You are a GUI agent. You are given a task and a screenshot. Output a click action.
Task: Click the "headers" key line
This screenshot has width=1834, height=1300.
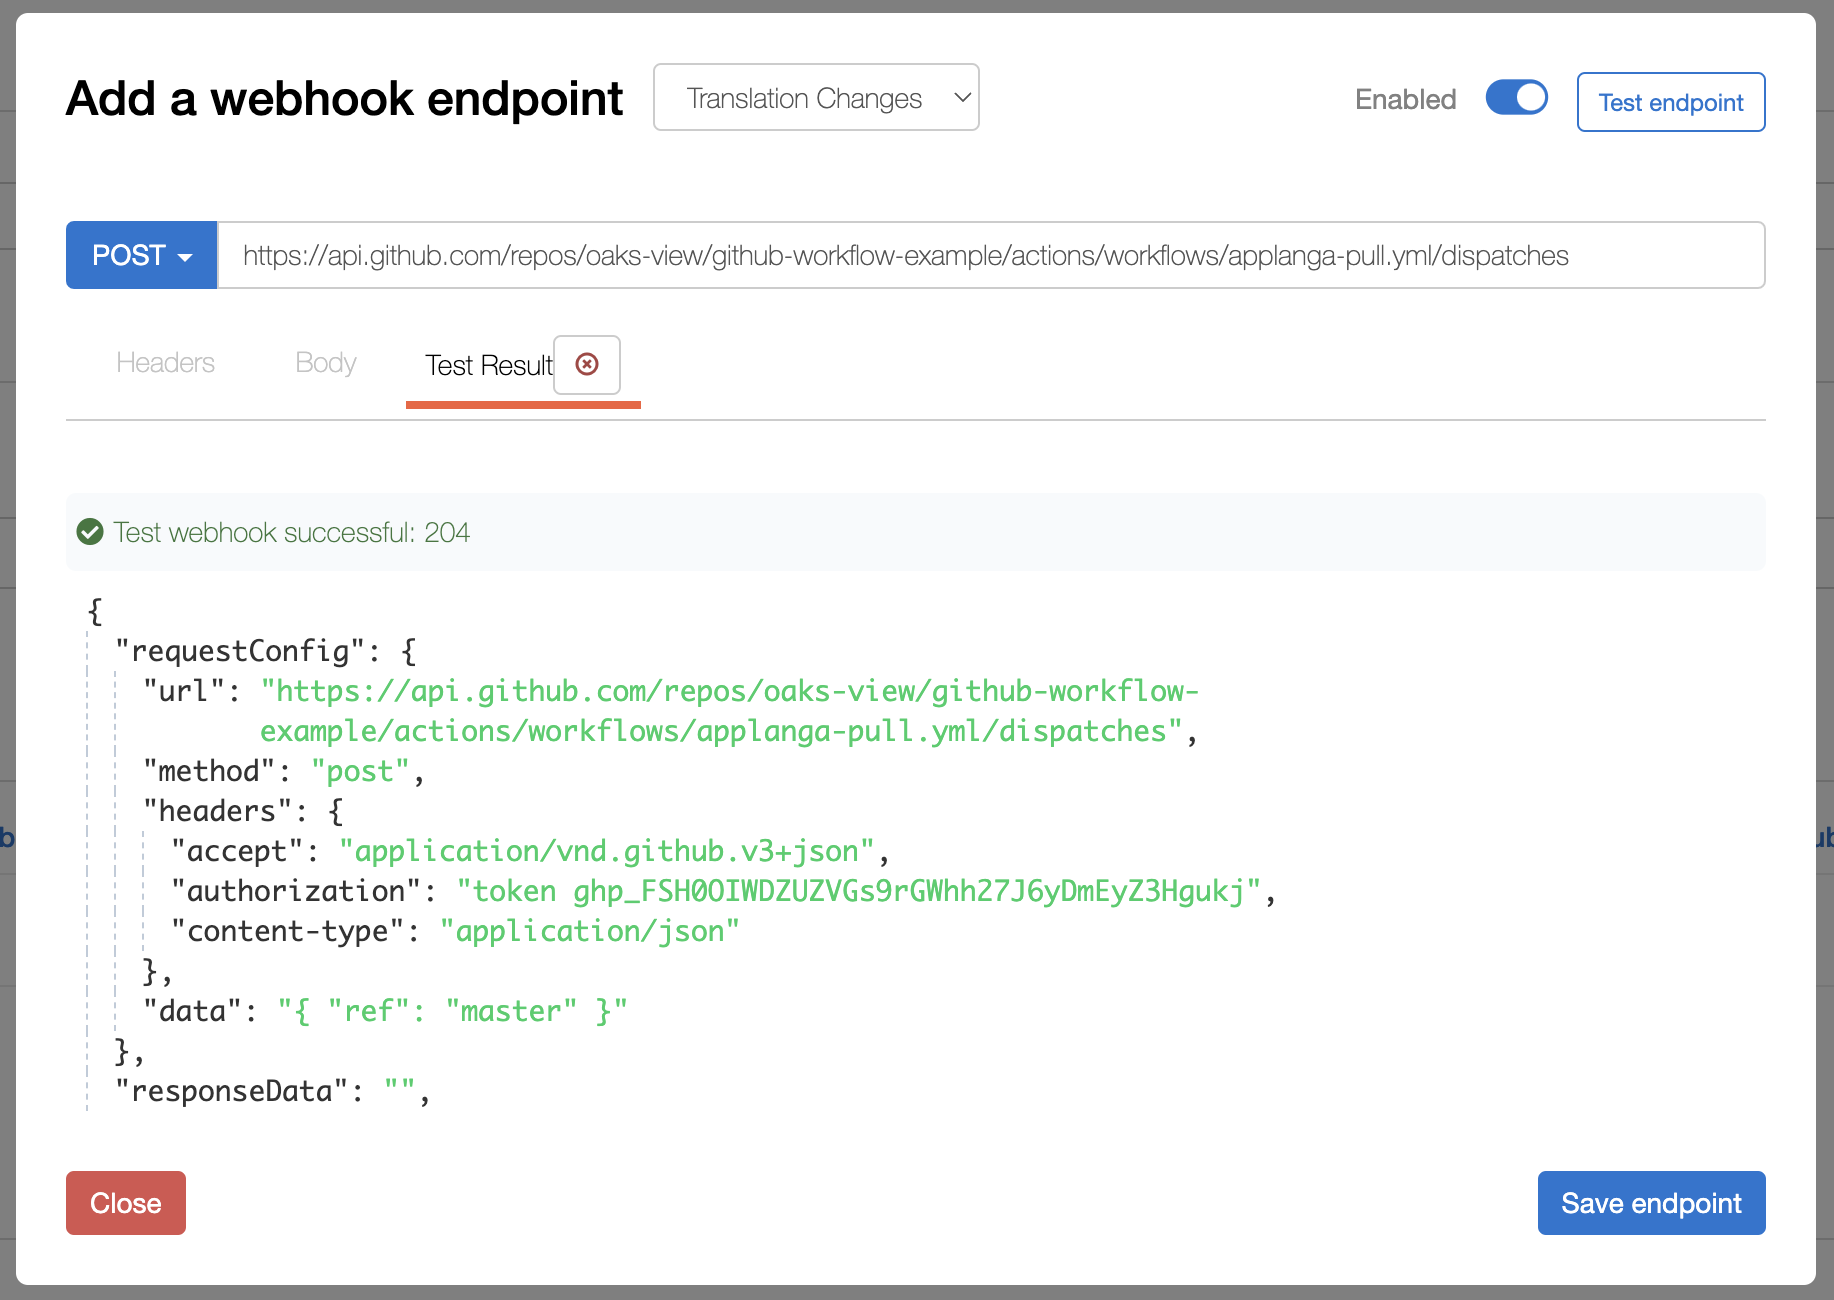click(243, 811)
